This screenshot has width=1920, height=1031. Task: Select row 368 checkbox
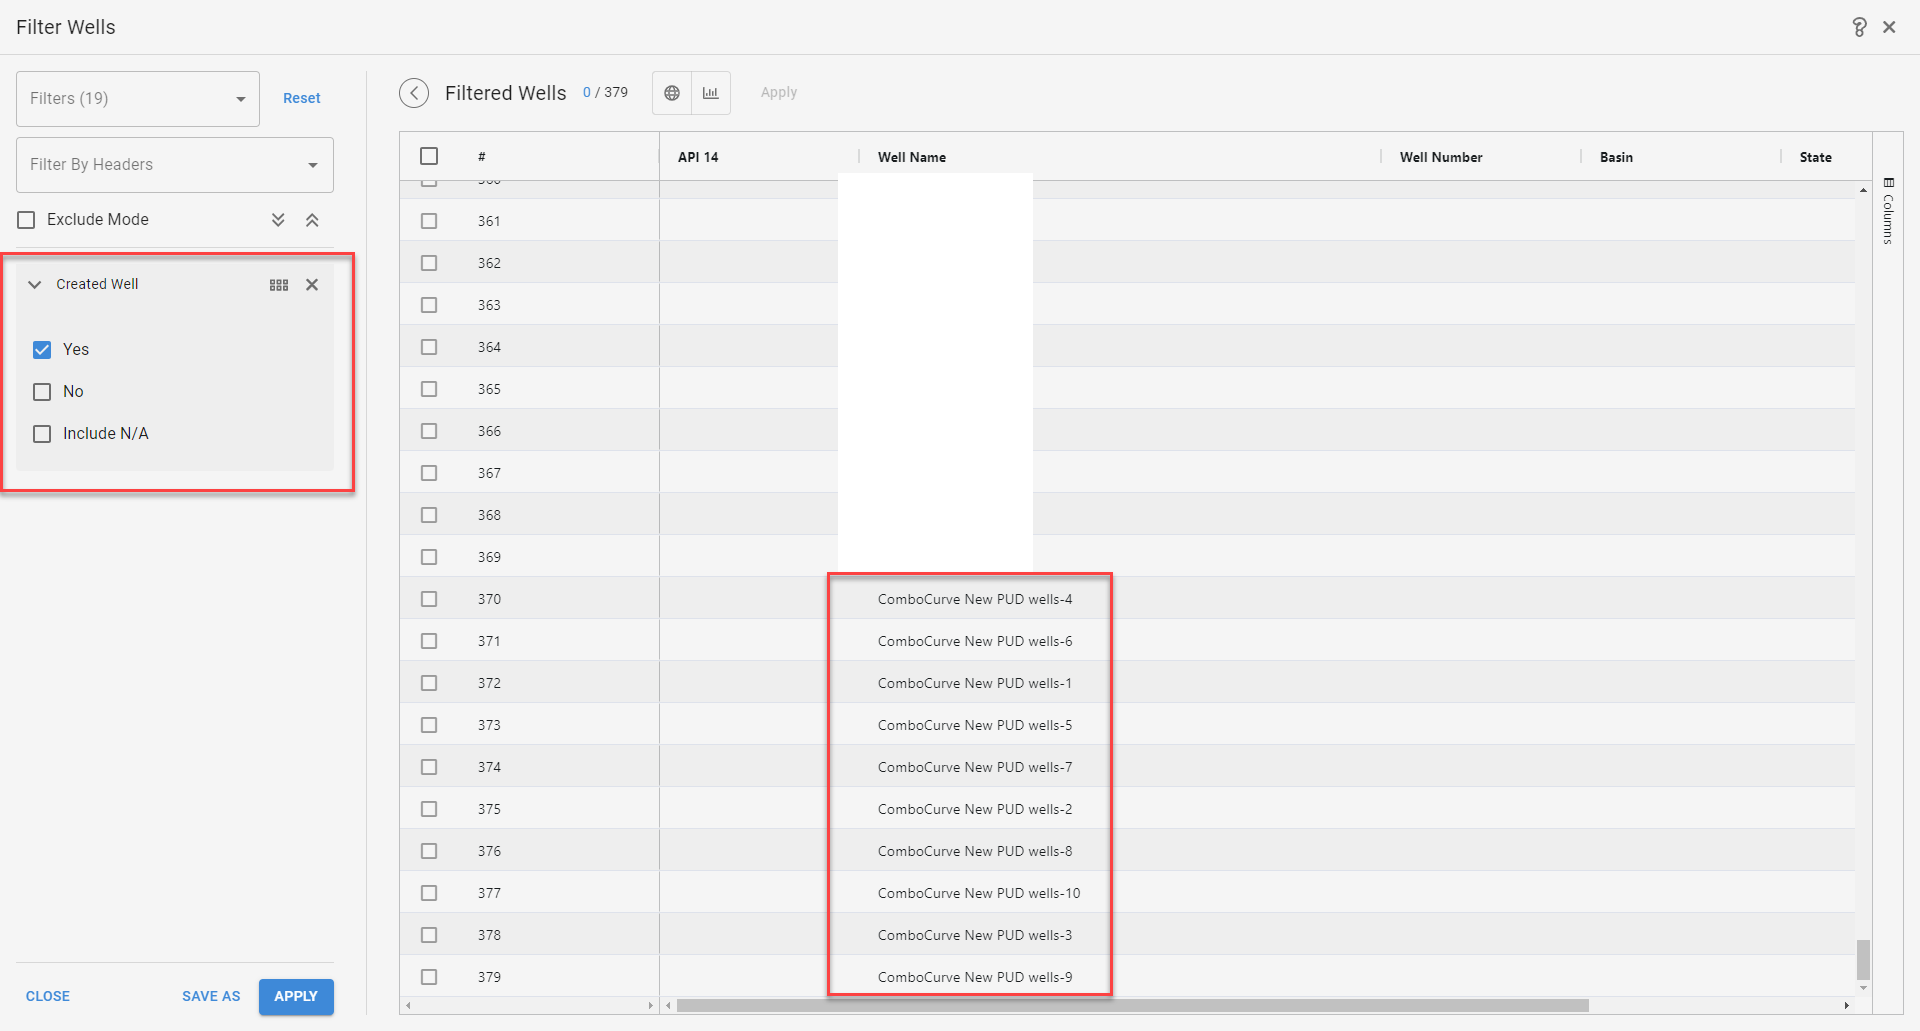(x=429, y=515)
